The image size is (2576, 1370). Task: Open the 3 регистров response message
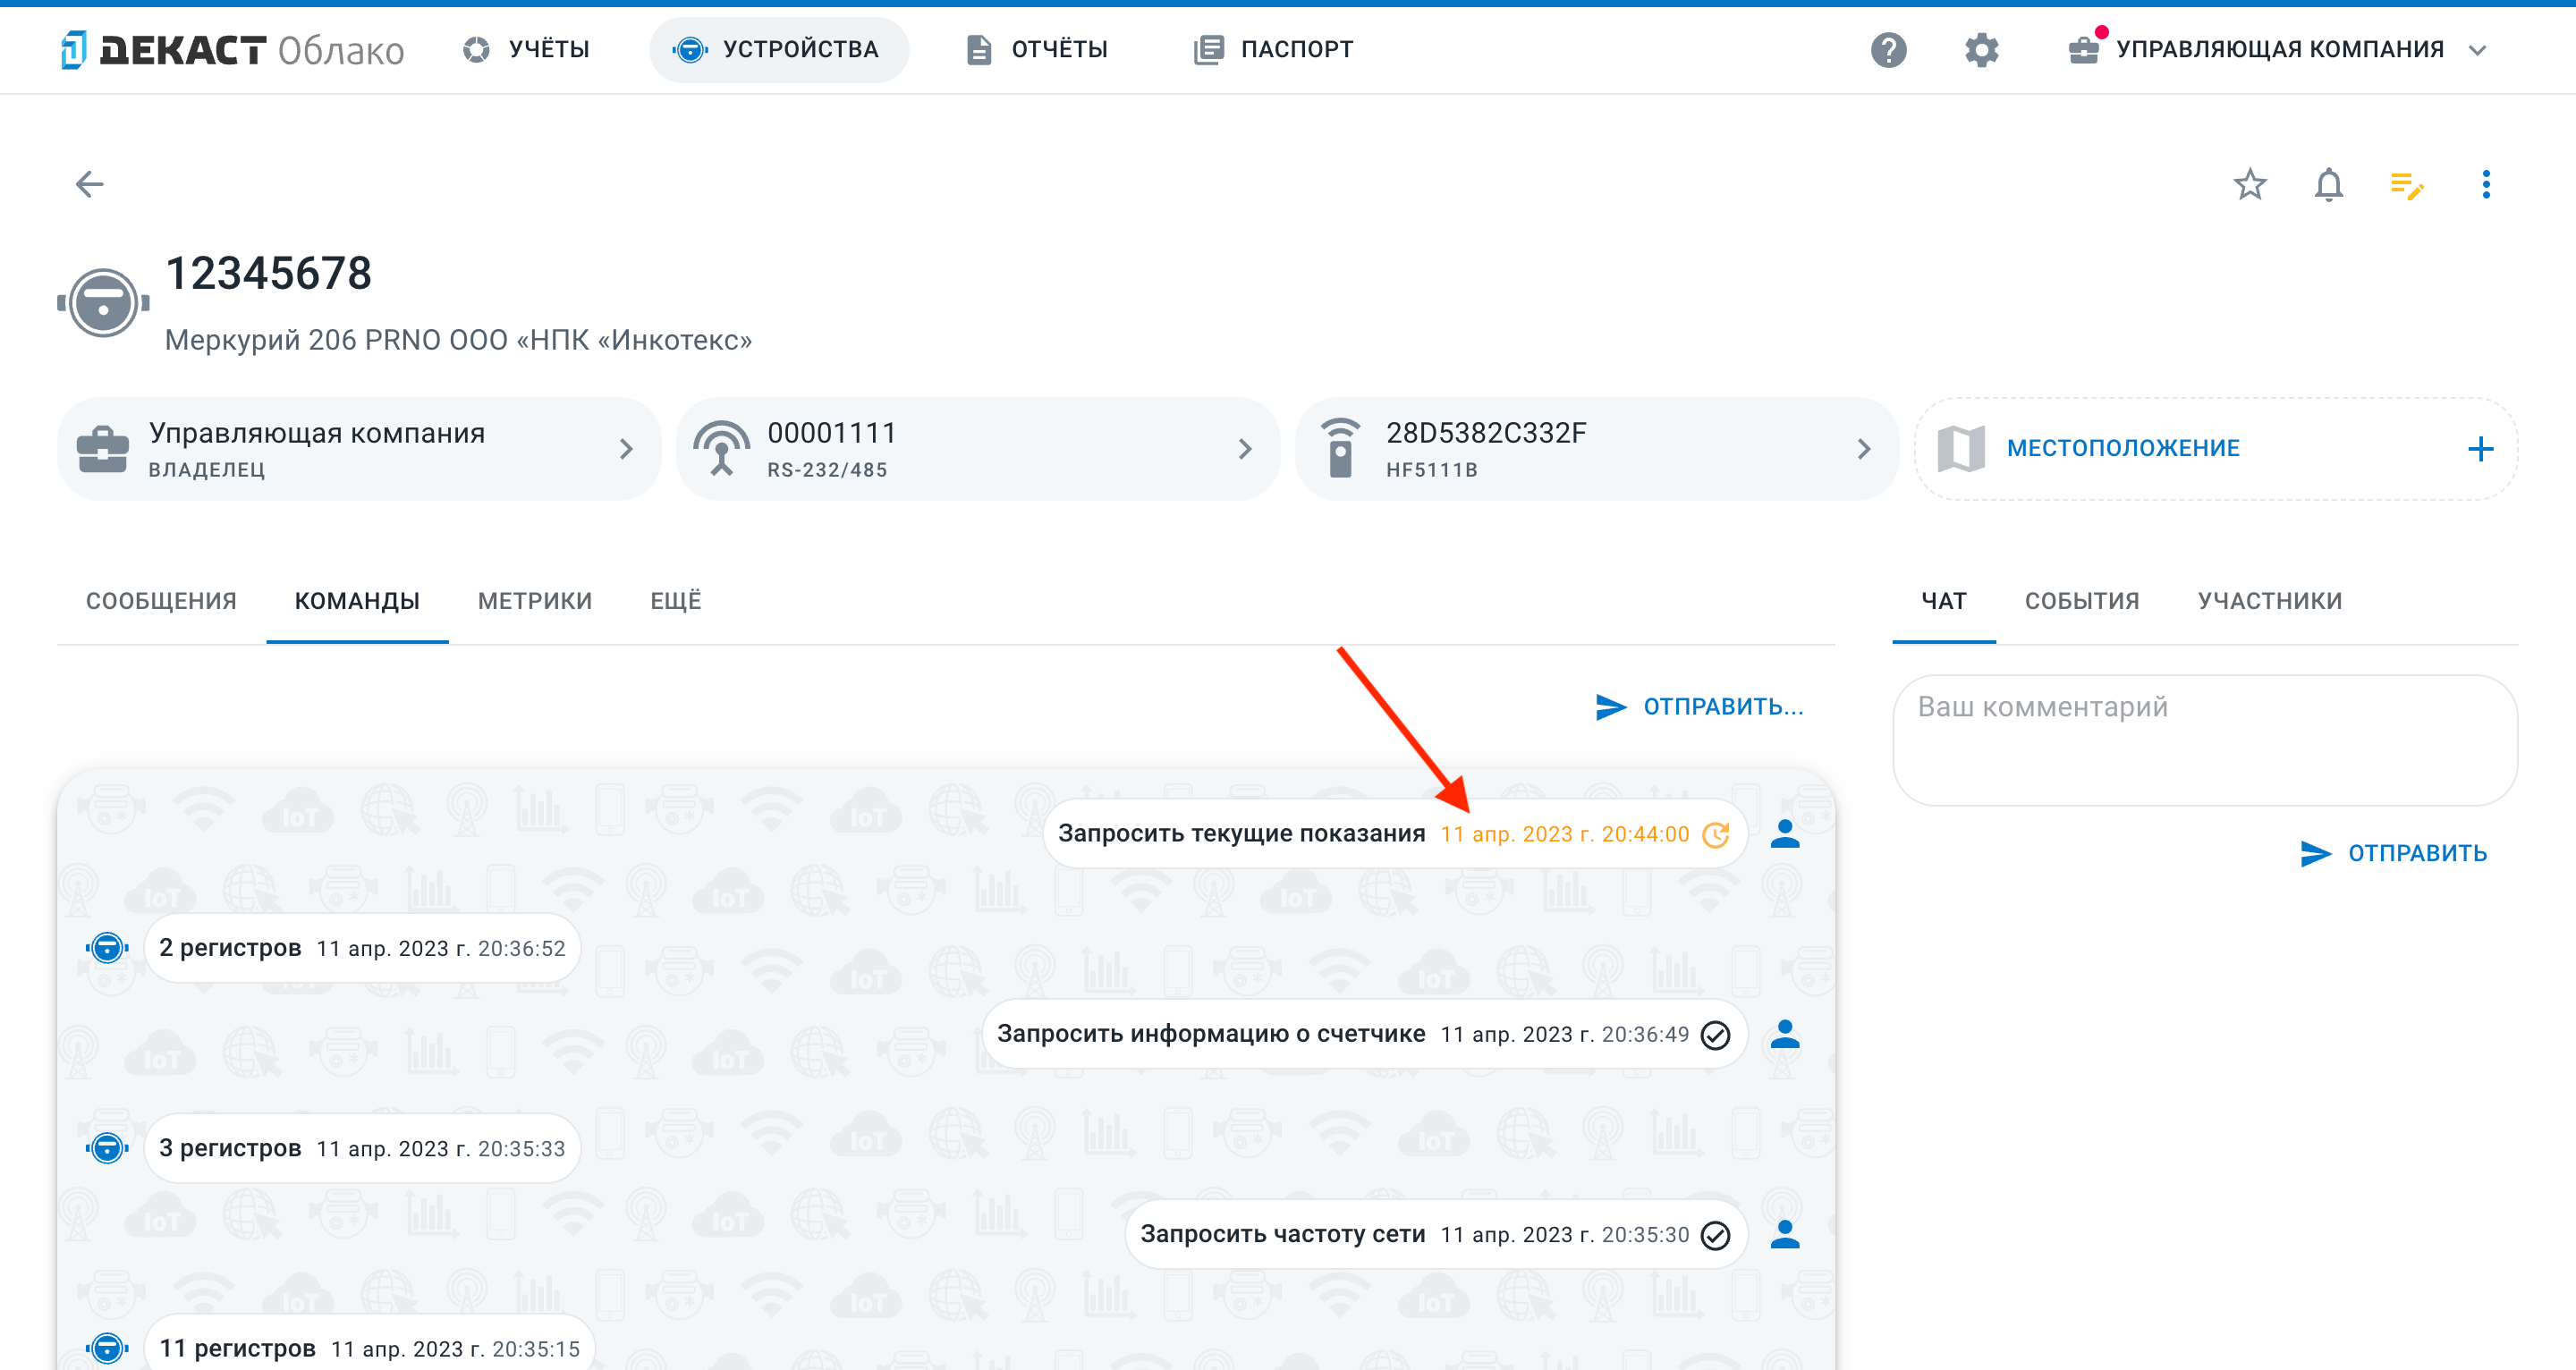pos(362,1148)
